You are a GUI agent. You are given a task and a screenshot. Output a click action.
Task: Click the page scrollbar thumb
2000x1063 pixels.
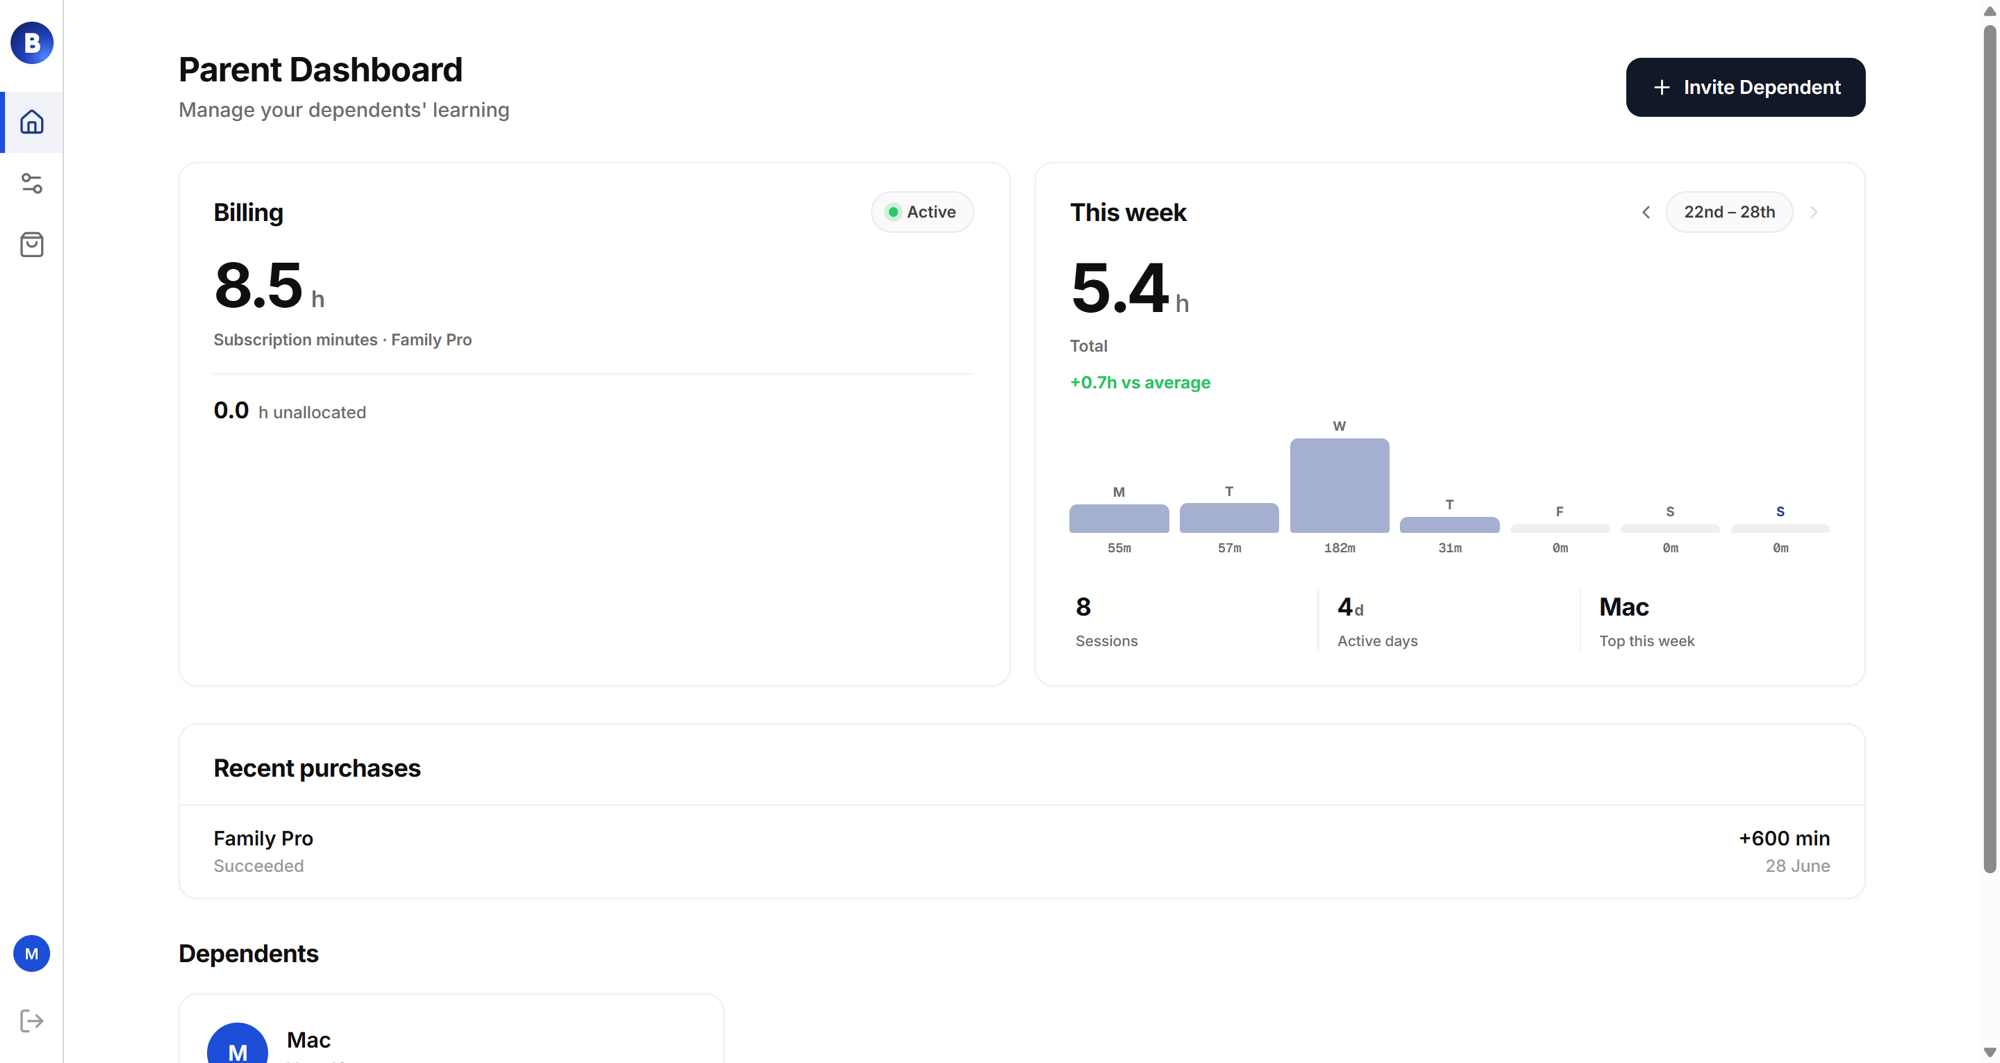[1990, 450]
